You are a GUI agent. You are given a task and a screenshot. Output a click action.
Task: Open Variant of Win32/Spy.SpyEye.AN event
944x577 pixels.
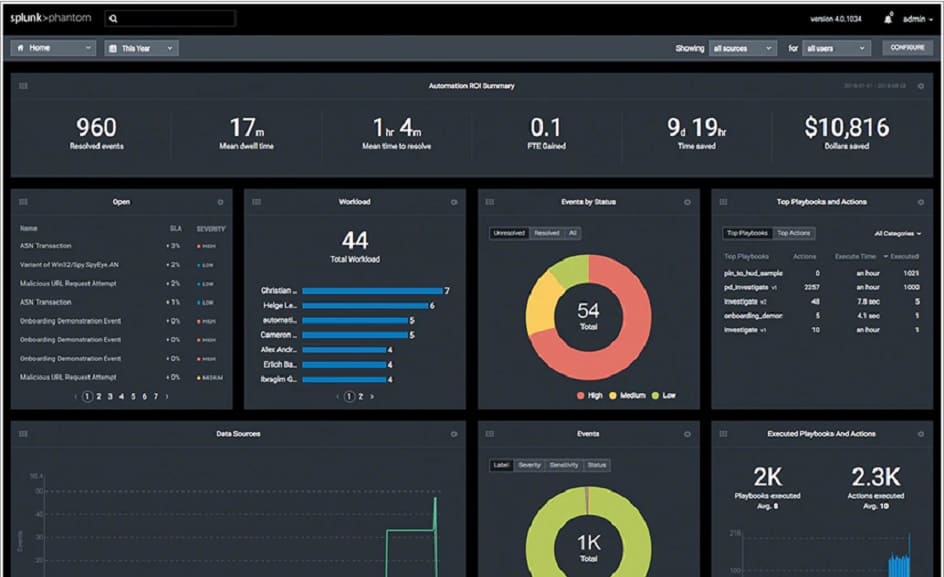(x=69, y=264)
